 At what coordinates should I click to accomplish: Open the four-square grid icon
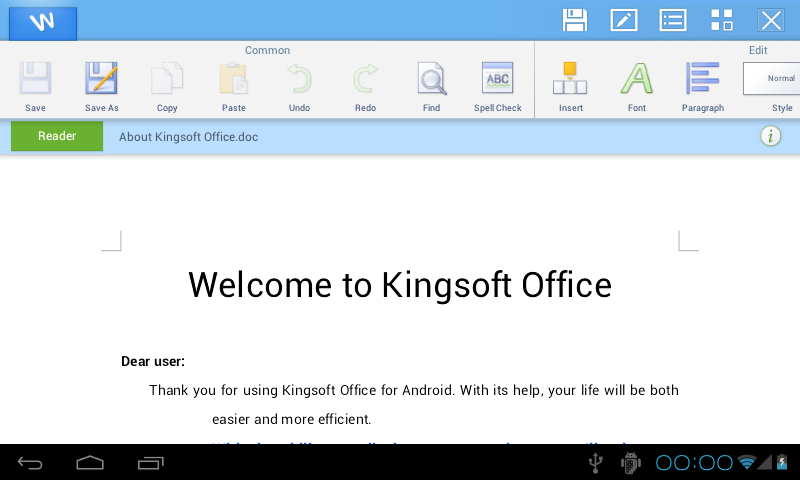click(x=722, y=21)
